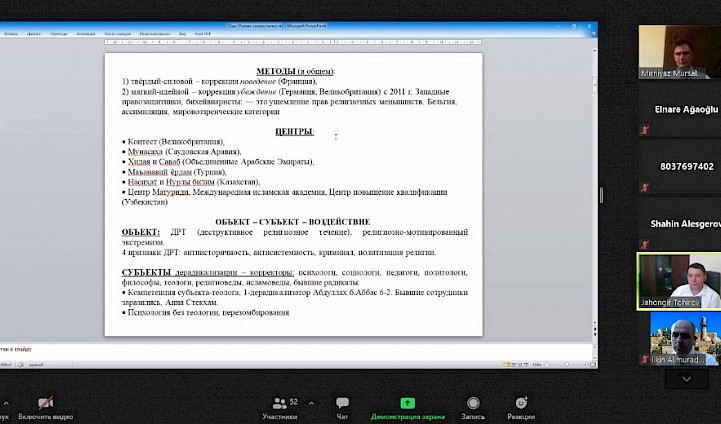Viewport: 721px width, 424px height.
Task: Click the heading МЕТОДЫ (в общем) on the slide
Action: 296,71
